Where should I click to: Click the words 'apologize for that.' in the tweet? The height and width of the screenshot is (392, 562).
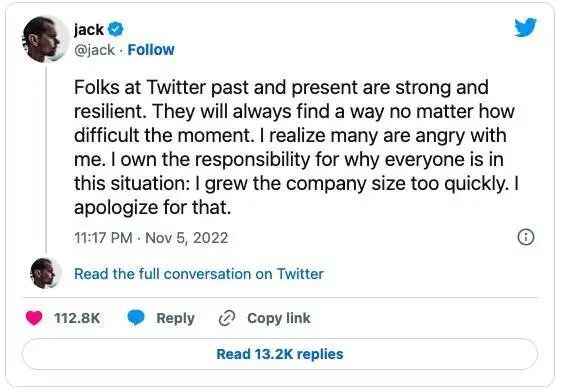pyautogui.click(x=152, y=208)
